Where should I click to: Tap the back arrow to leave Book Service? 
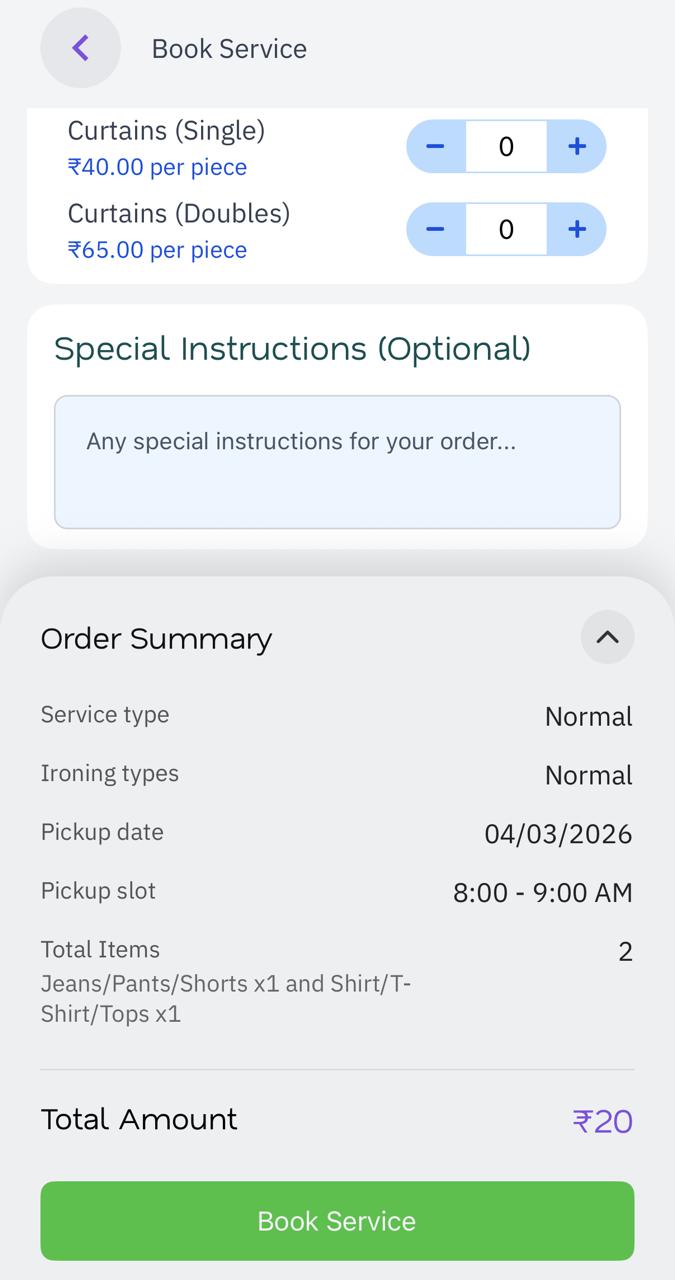[x=80, y=47]
